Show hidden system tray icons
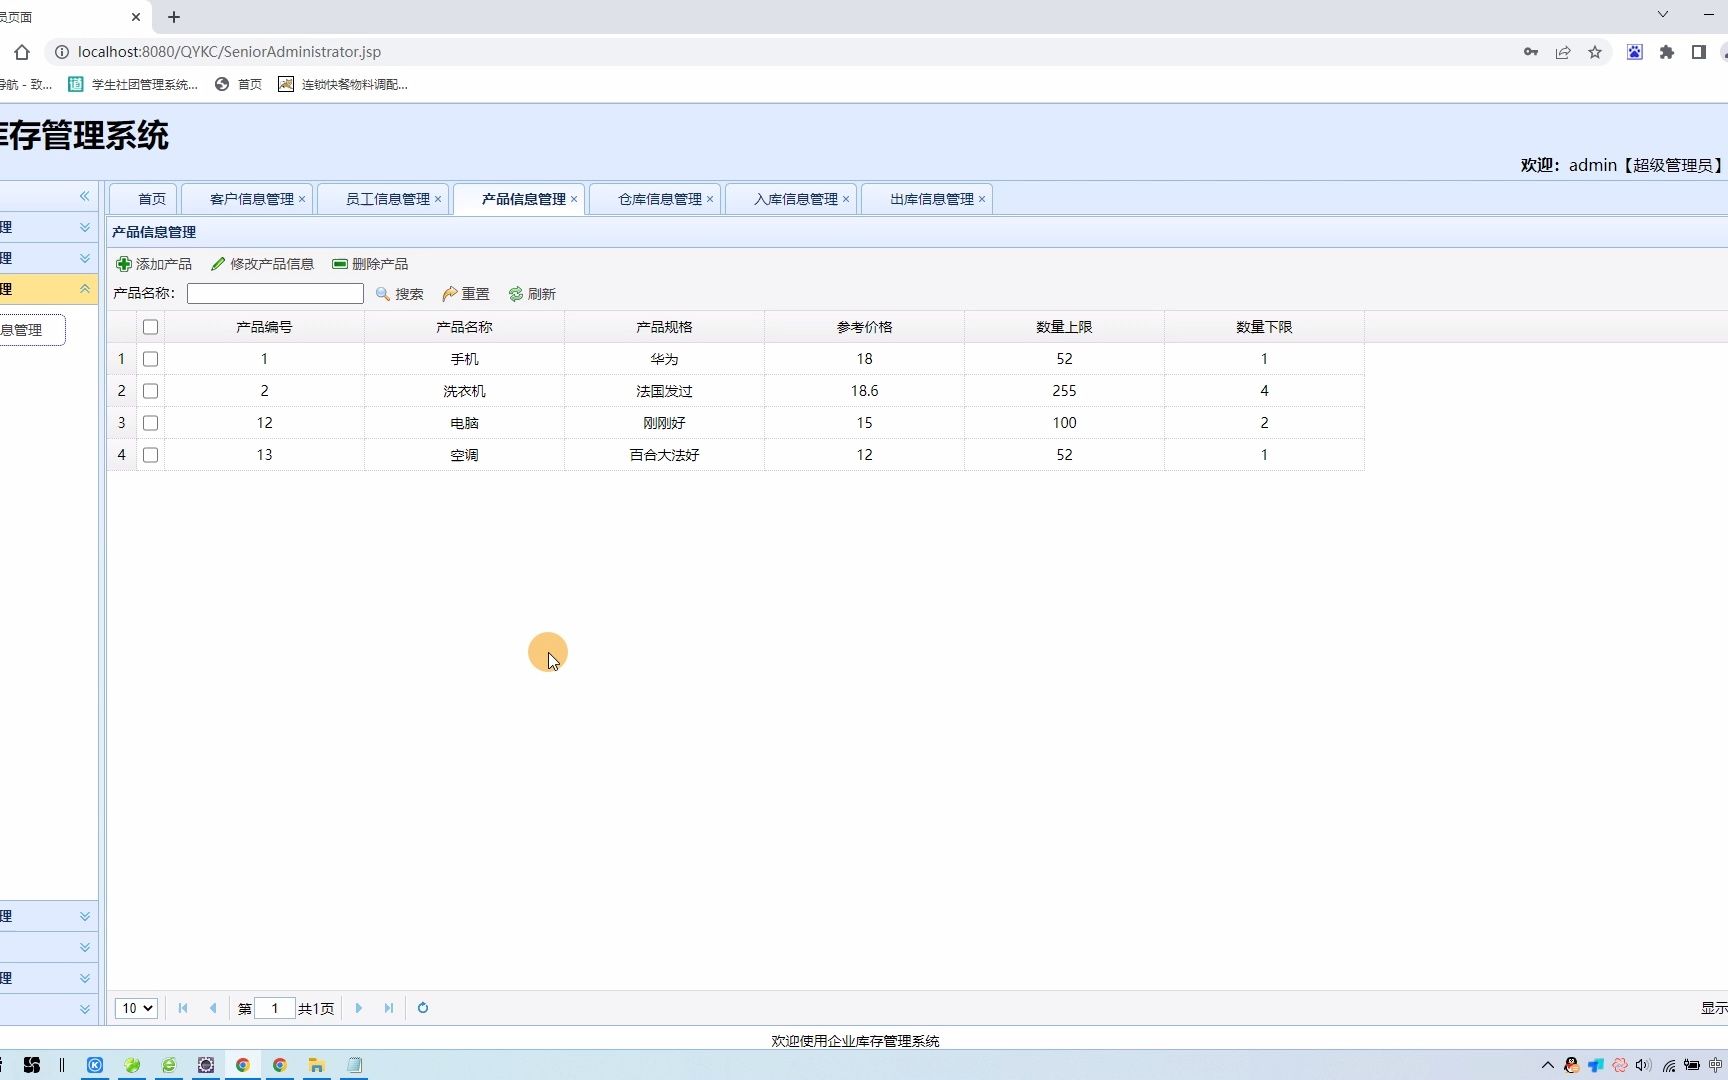 pos(1548,1065)
